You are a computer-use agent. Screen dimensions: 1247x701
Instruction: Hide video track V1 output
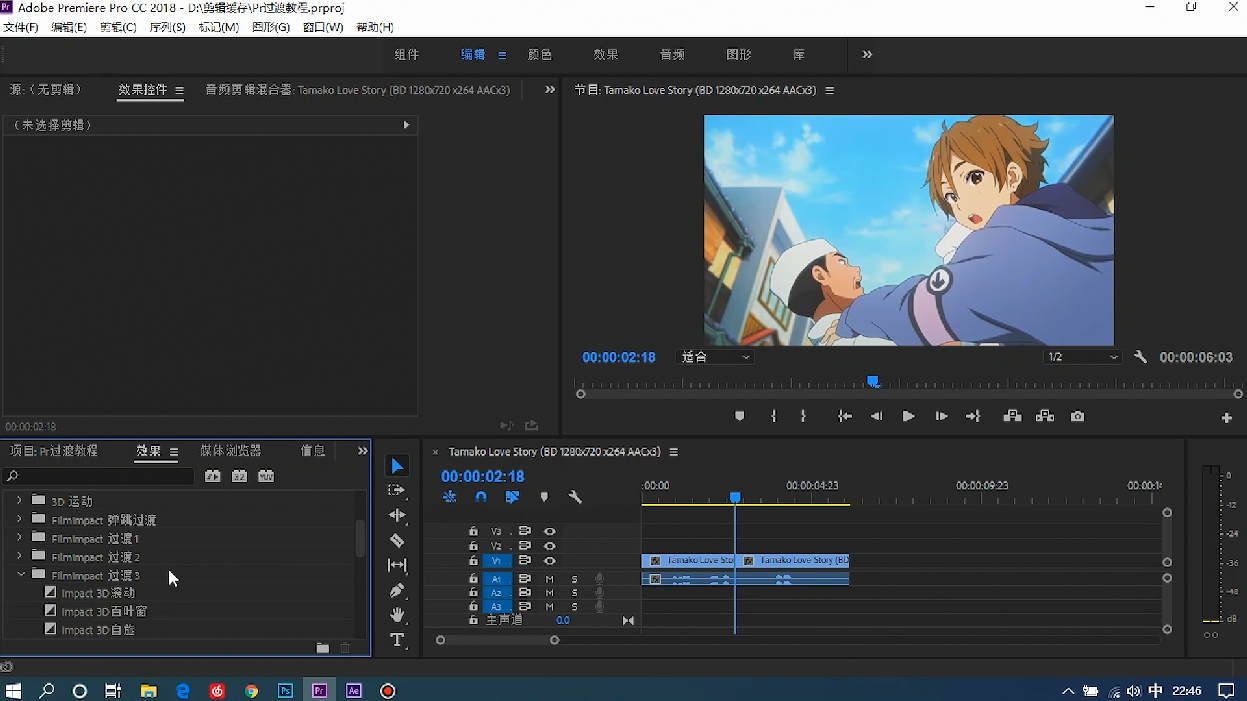click(549, 561)
